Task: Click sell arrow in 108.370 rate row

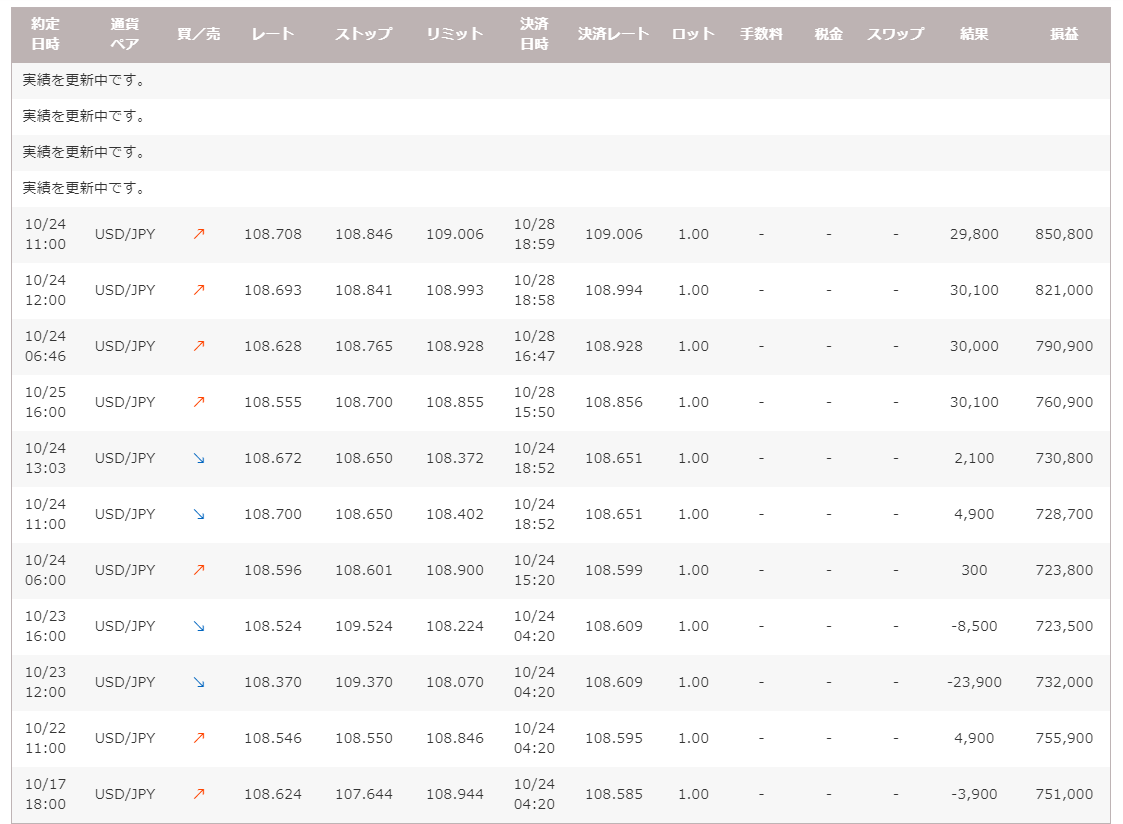Action: coord(199,682)
